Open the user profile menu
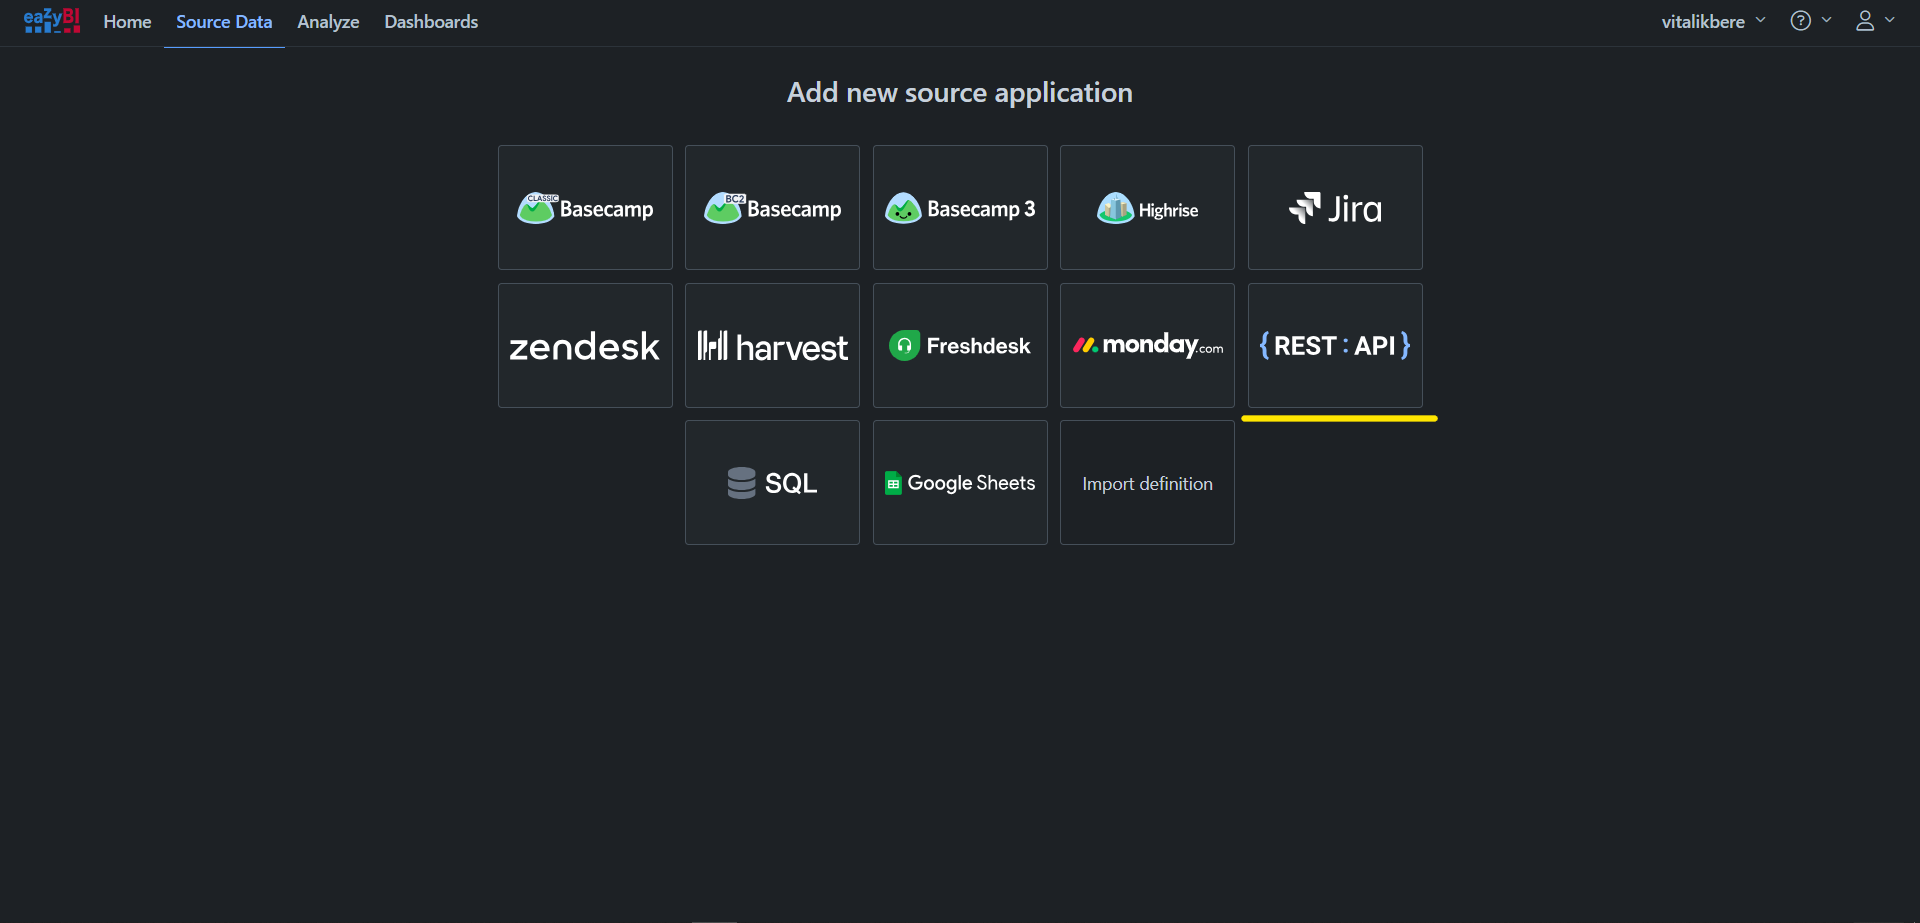This screenshot has width=1920, height=923. (x=1874, y=21)
